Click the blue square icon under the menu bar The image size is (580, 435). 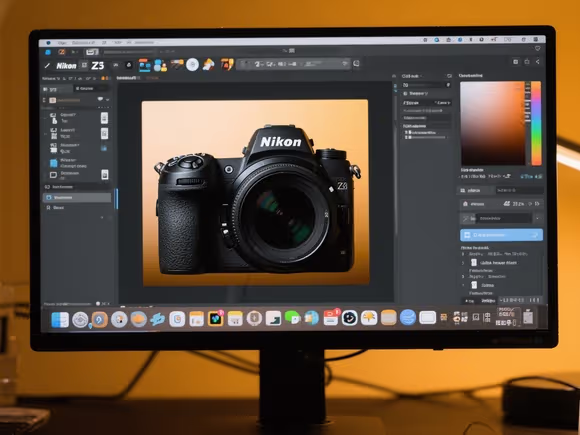[48, 52]
